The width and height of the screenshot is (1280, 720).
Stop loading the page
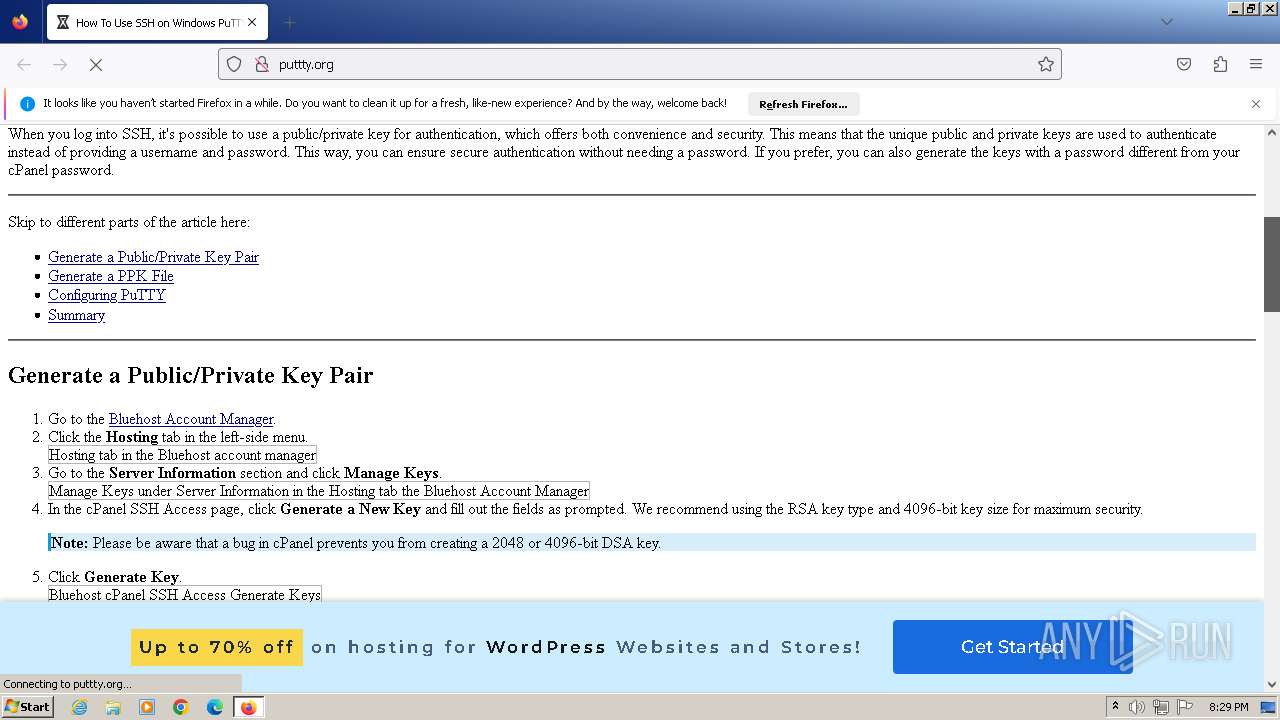point(96,64)
